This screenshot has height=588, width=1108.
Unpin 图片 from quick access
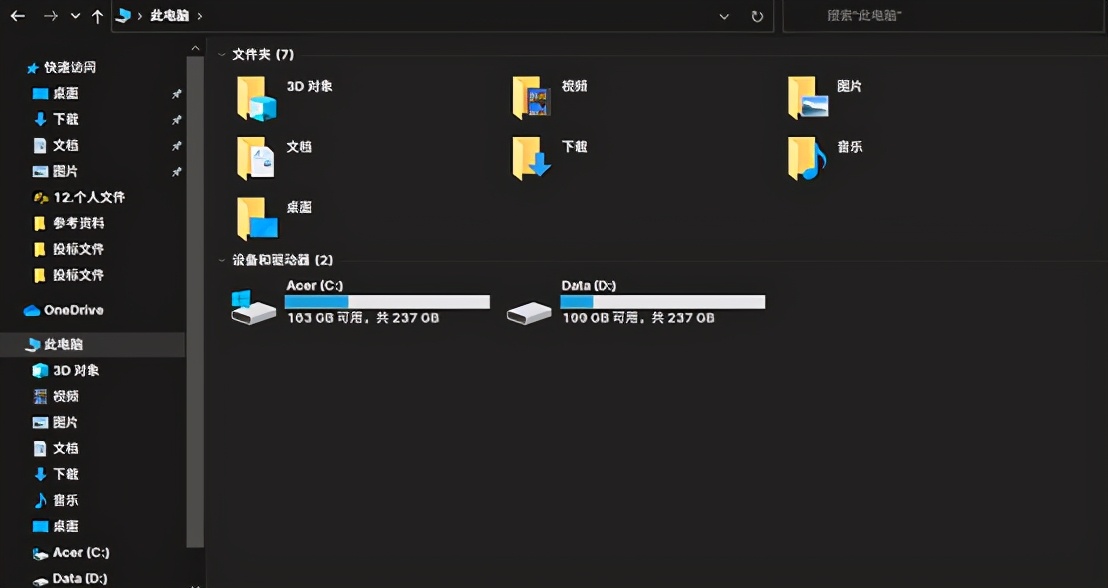[176, 171]
